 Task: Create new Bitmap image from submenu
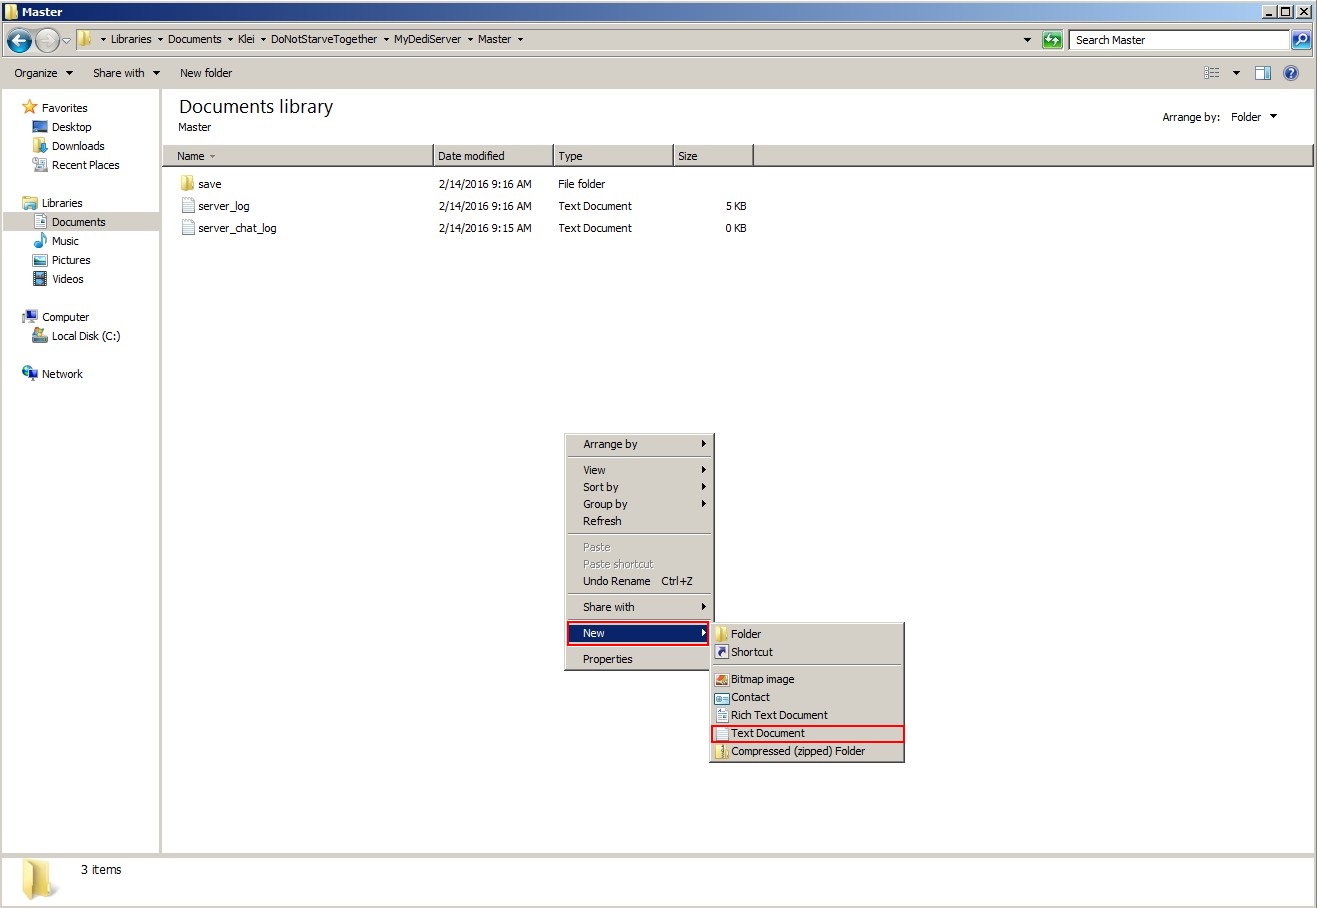(x=807, y=679)
